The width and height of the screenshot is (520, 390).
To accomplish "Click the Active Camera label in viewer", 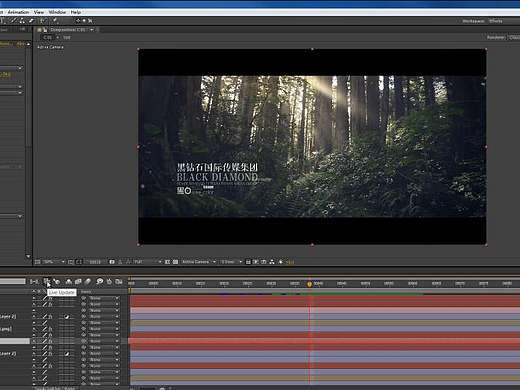I will pyautogui.click(x=50, y=47).
